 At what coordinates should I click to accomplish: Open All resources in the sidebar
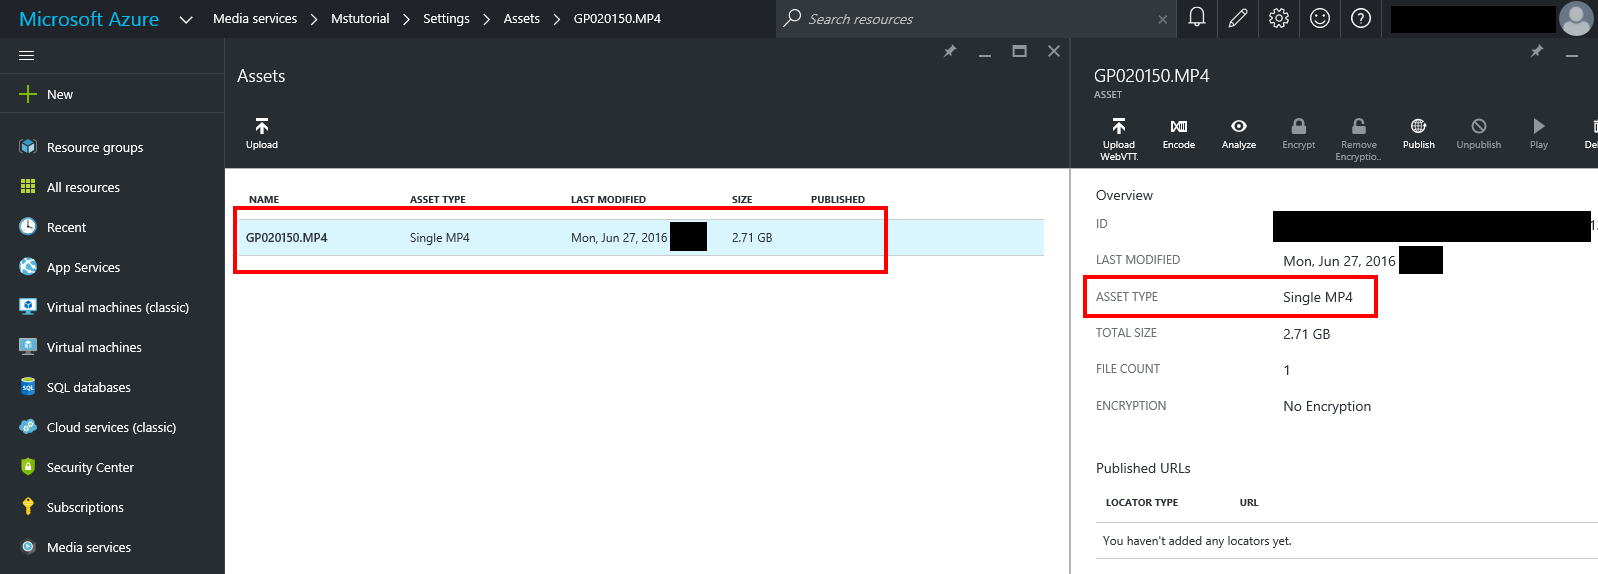[83, 187]
